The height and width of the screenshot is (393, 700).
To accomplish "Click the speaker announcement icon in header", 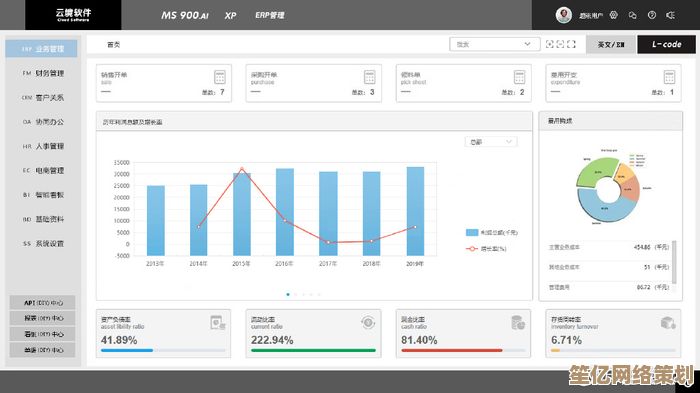I will (671, 15).
